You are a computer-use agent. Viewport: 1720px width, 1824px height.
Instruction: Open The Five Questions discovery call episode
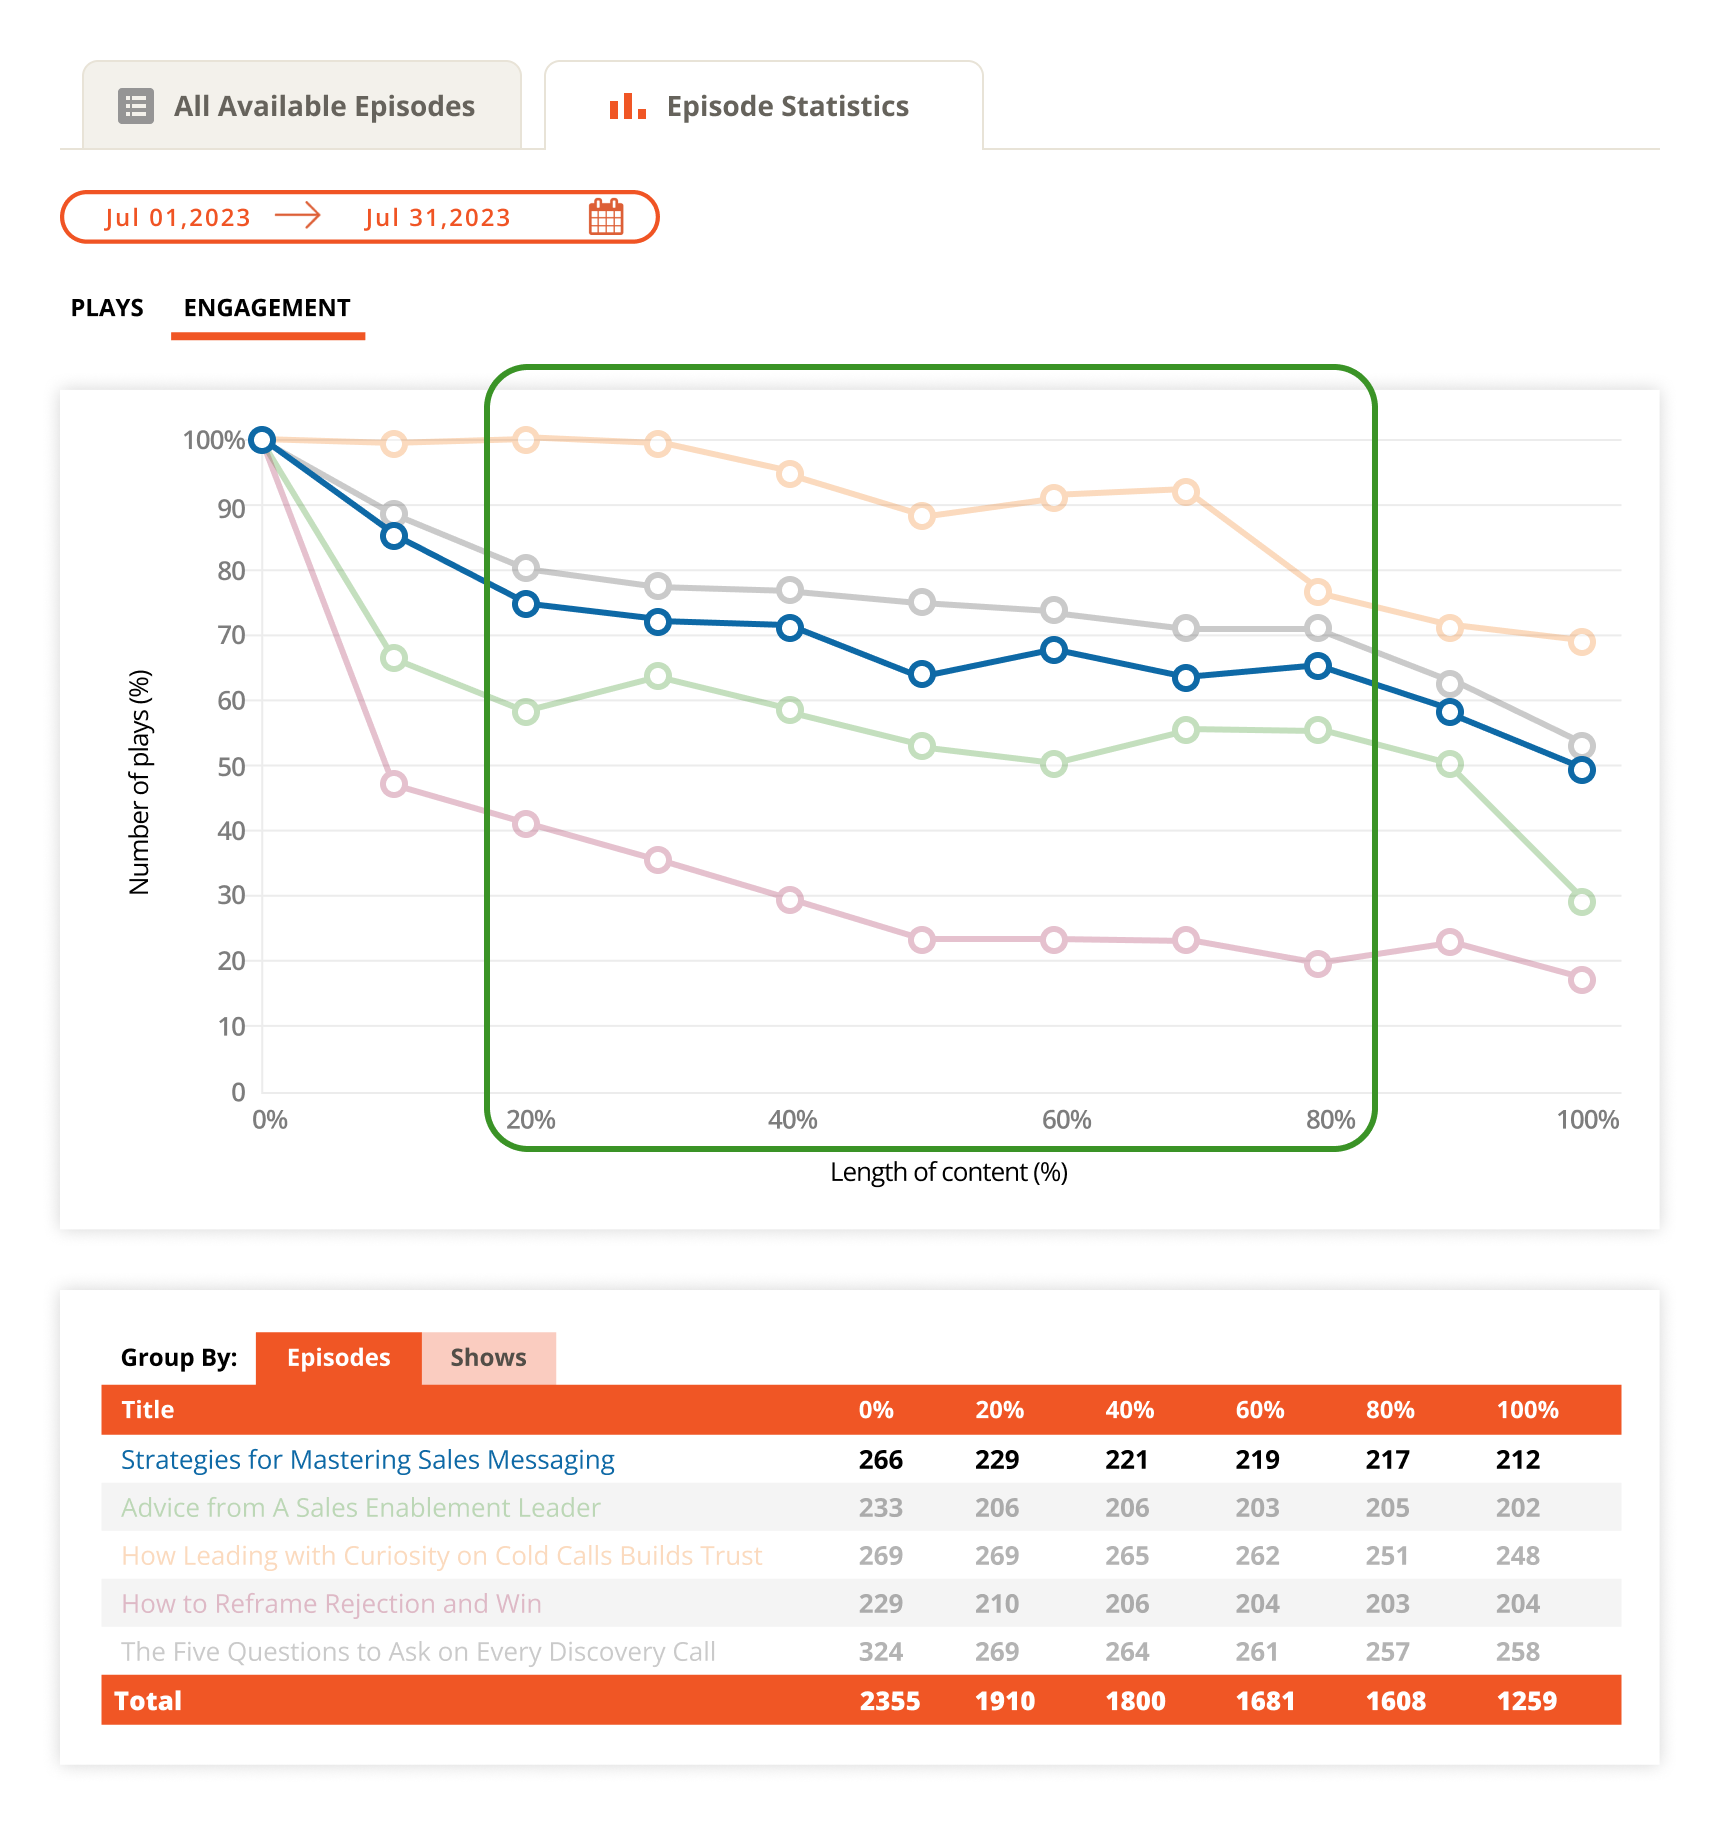pos(418,1652)
